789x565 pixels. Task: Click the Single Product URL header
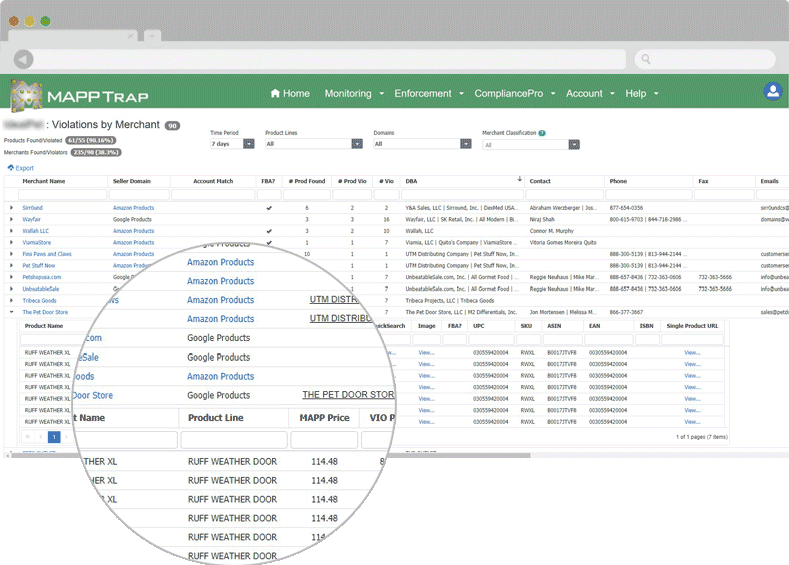pos(692,326)
